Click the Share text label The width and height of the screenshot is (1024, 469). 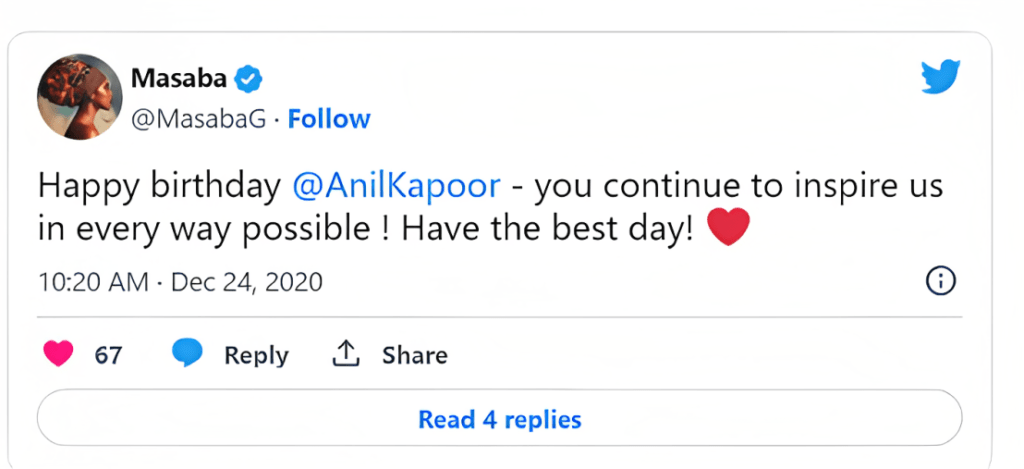[x=414, y=355]
